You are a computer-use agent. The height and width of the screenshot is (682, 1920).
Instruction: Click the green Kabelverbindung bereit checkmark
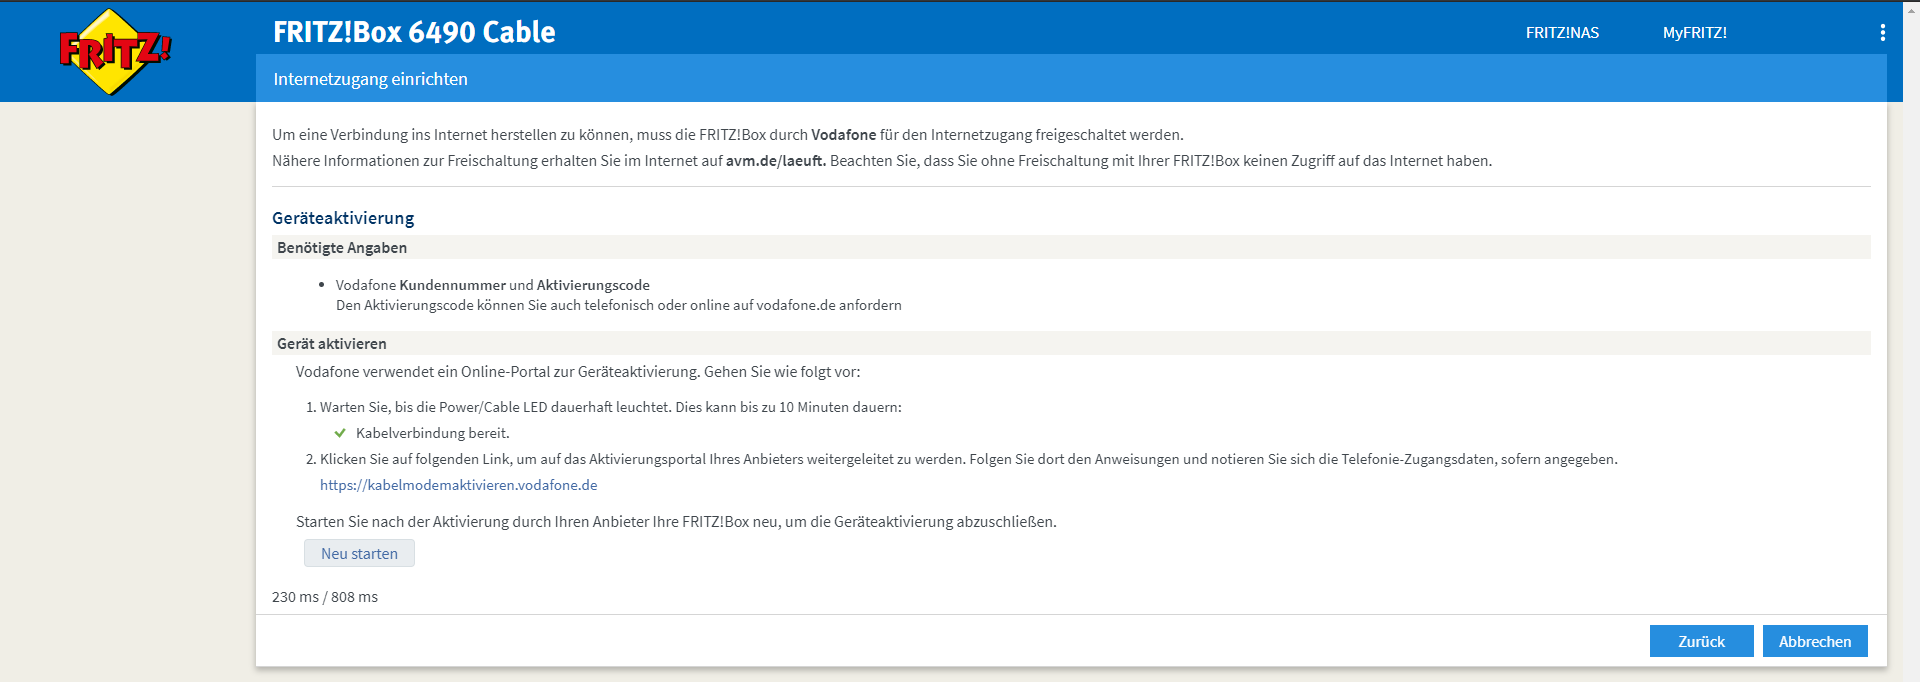(x=340, y=433)
